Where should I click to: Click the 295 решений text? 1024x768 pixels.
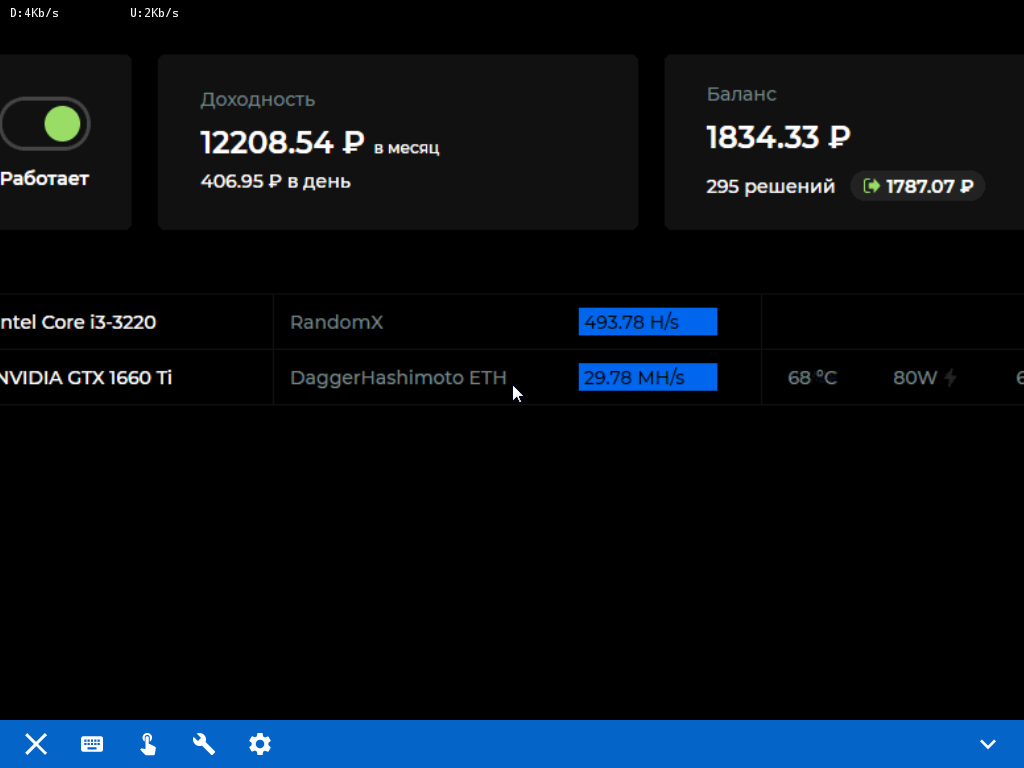(771, 187)
